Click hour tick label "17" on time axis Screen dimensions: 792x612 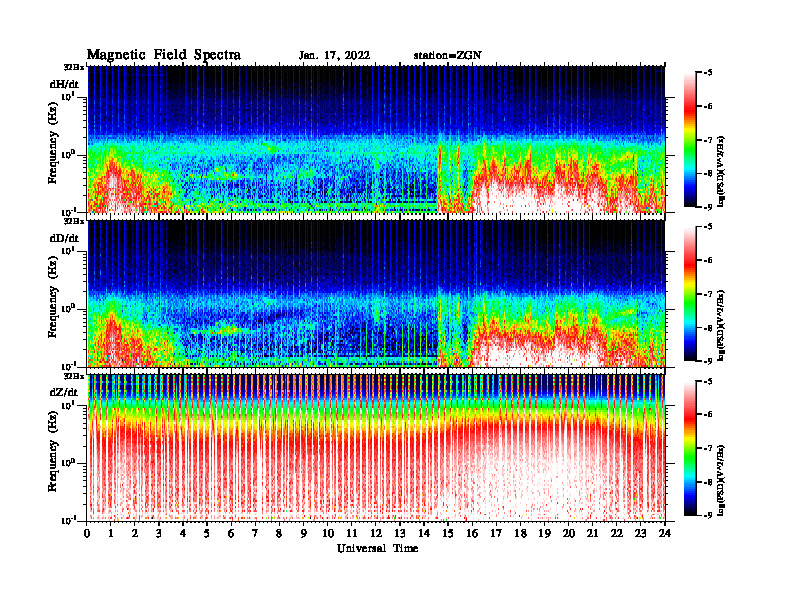click(496, 534)
